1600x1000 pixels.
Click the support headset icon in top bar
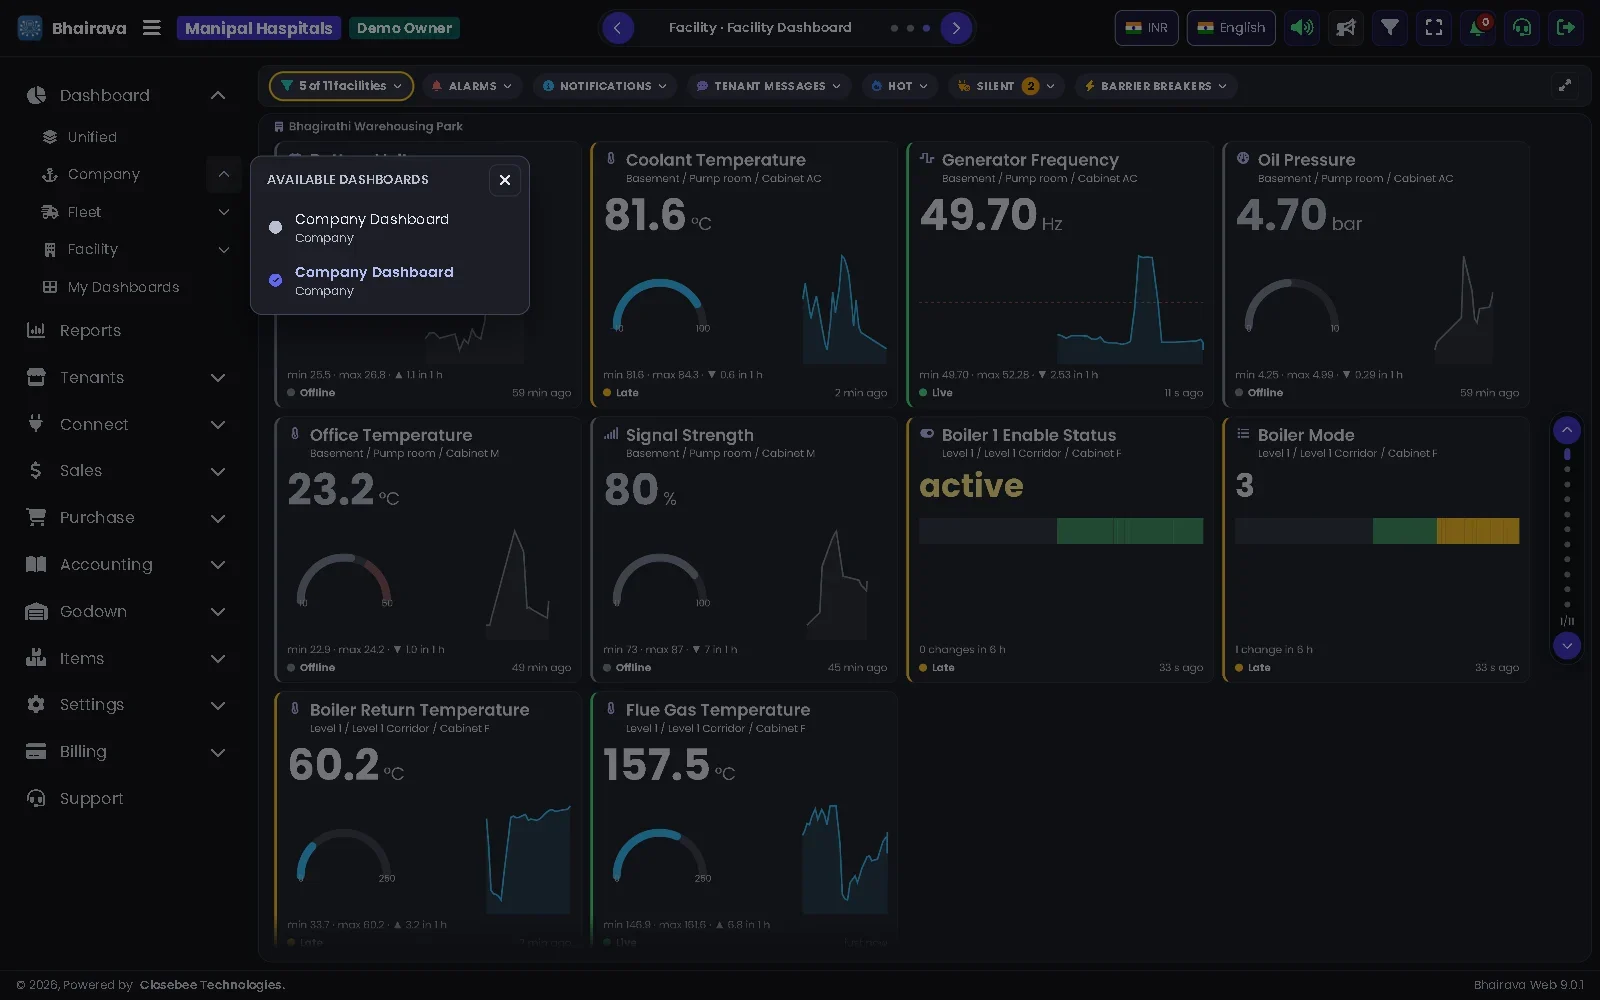[x=1522, y=28]
